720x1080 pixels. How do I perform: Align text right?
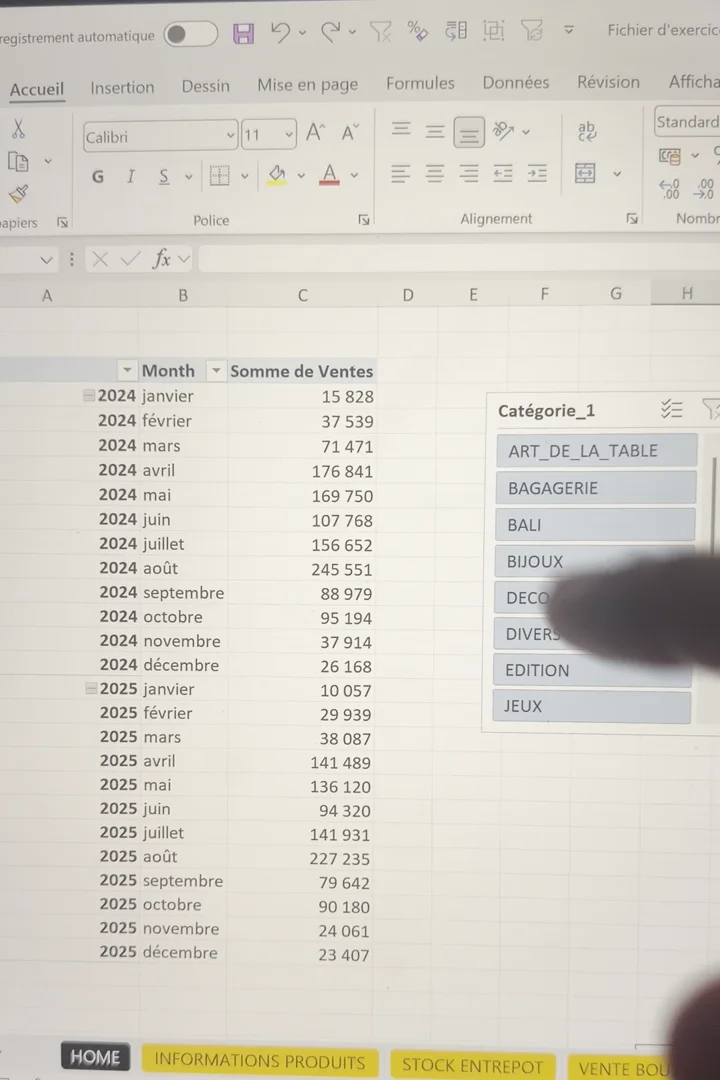click(469, 173)
